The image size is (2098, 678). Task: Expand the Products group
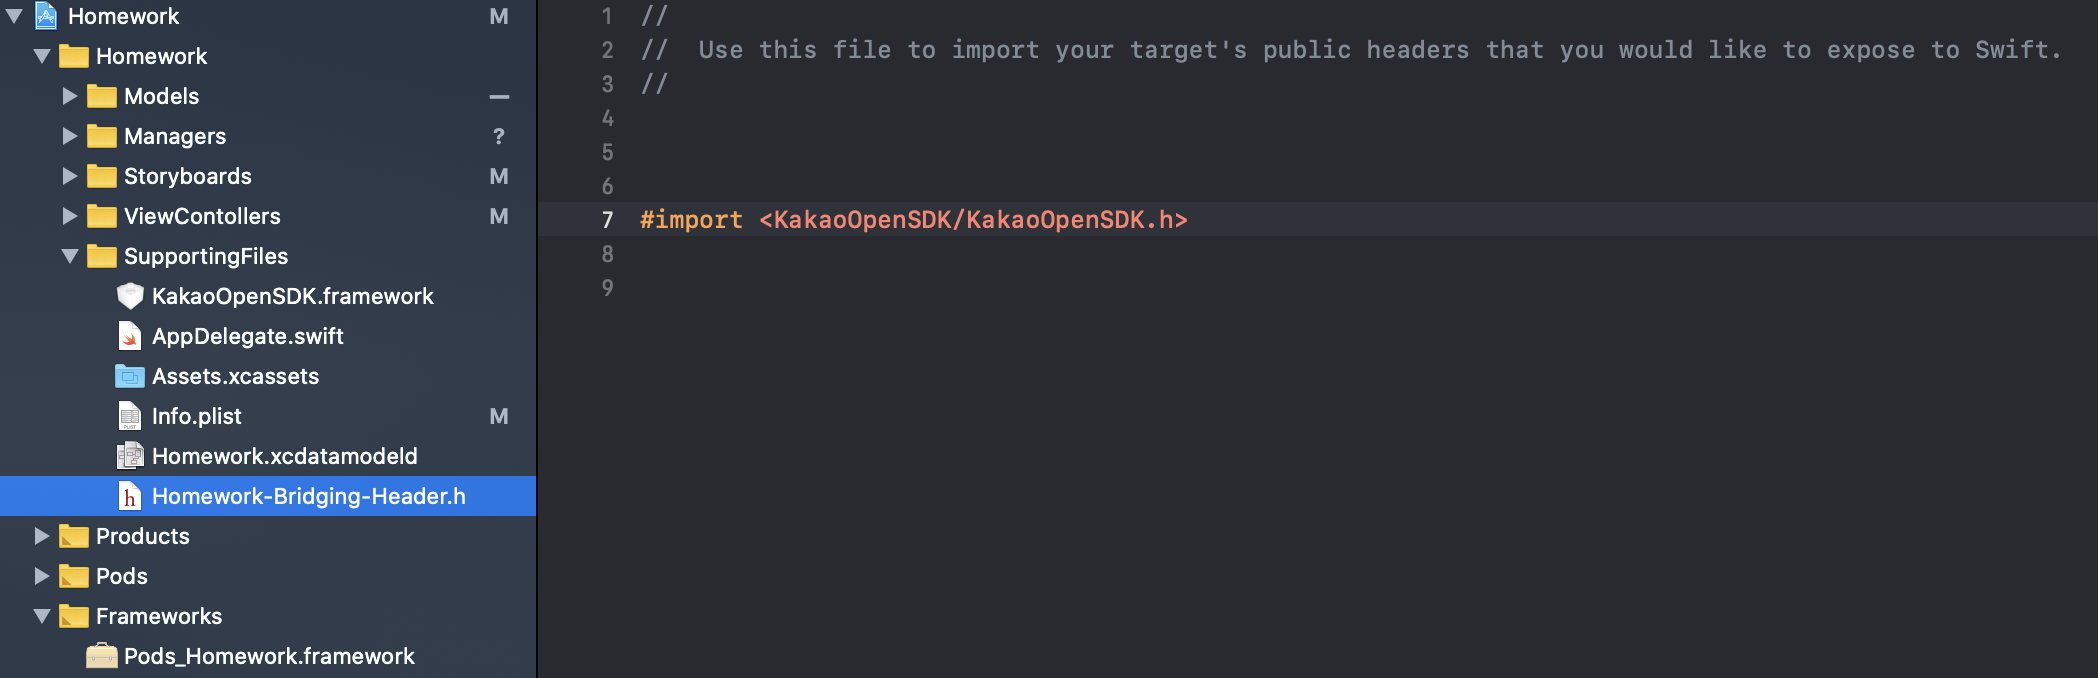coord(41,536)
